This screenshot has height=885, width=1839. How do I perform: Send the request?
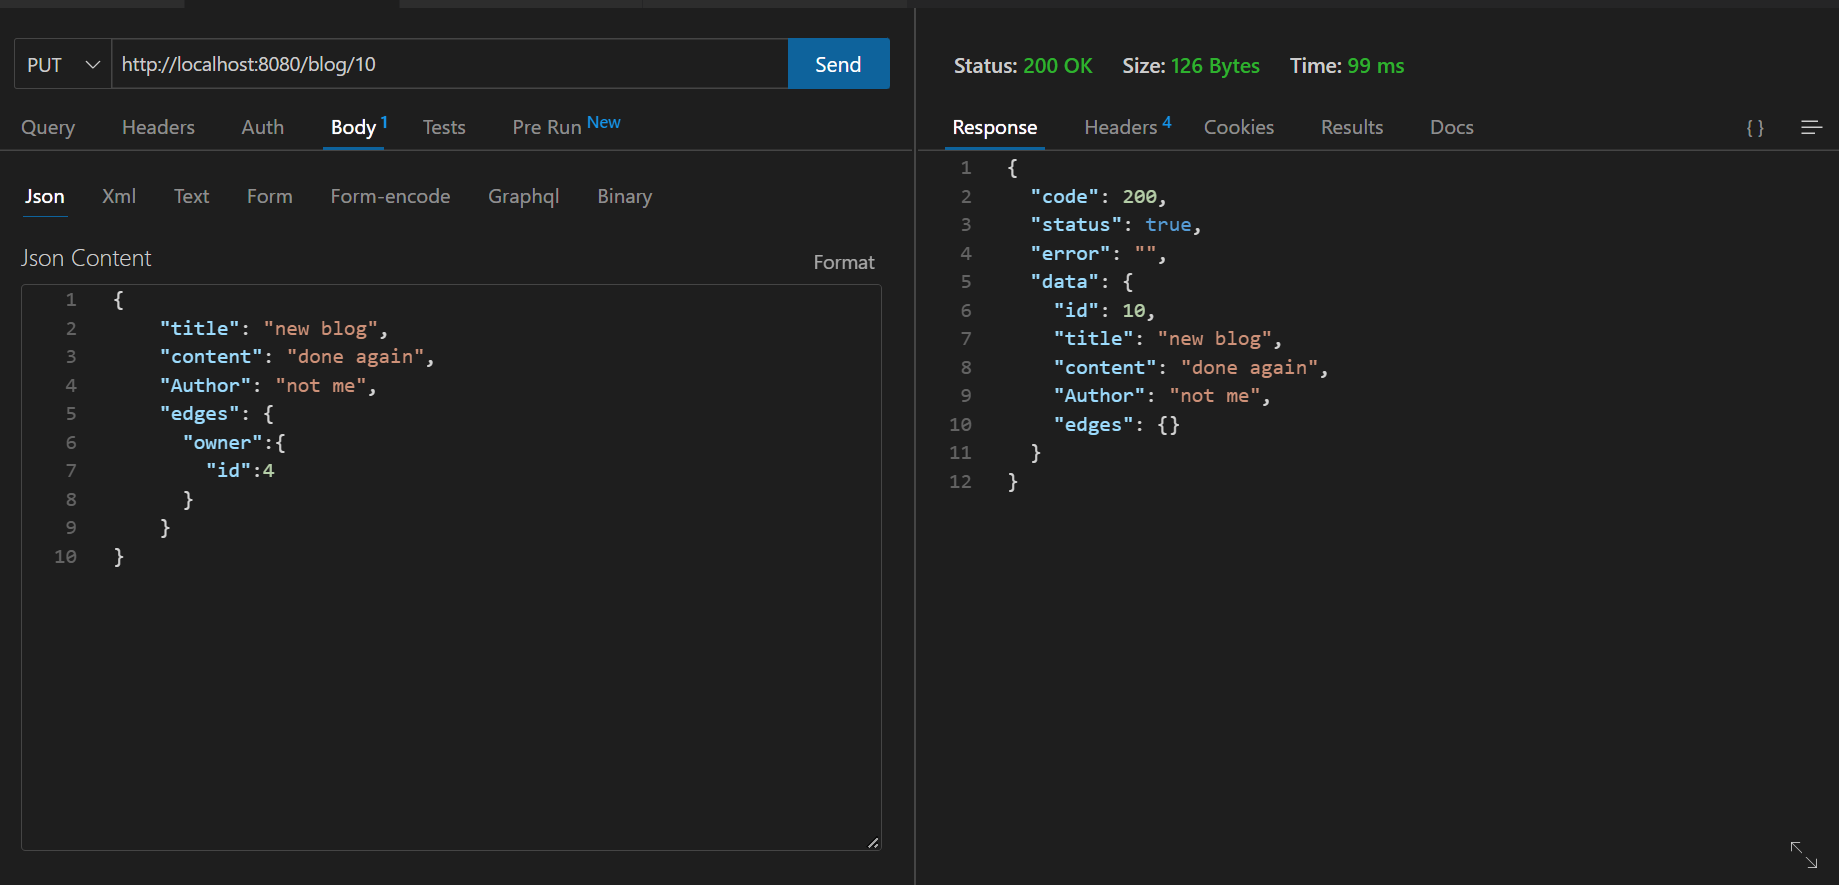[838, 64]
